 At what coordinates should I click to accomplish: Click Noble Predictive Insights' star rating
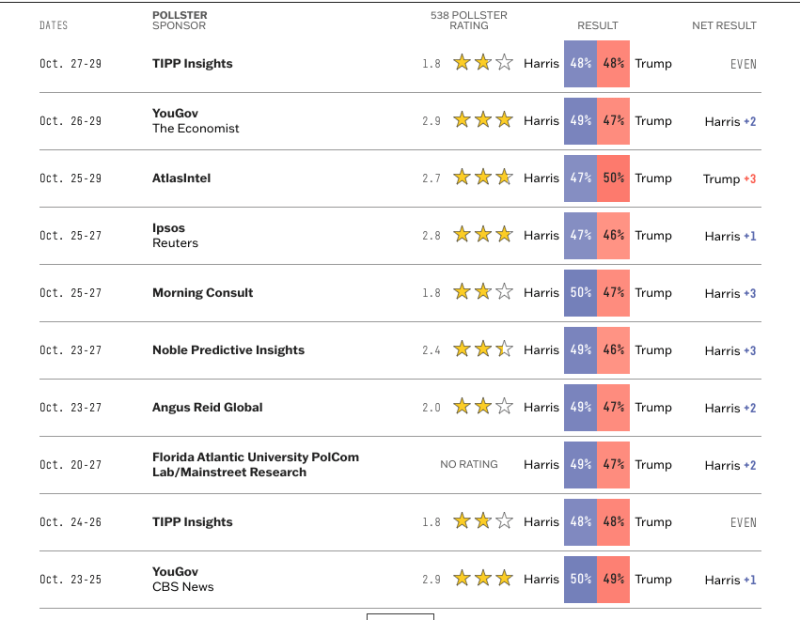point(482,350)
